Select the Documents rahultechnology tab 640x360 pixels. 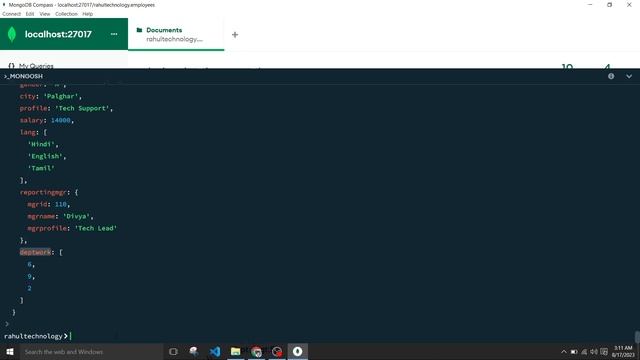tap(176, 34)
